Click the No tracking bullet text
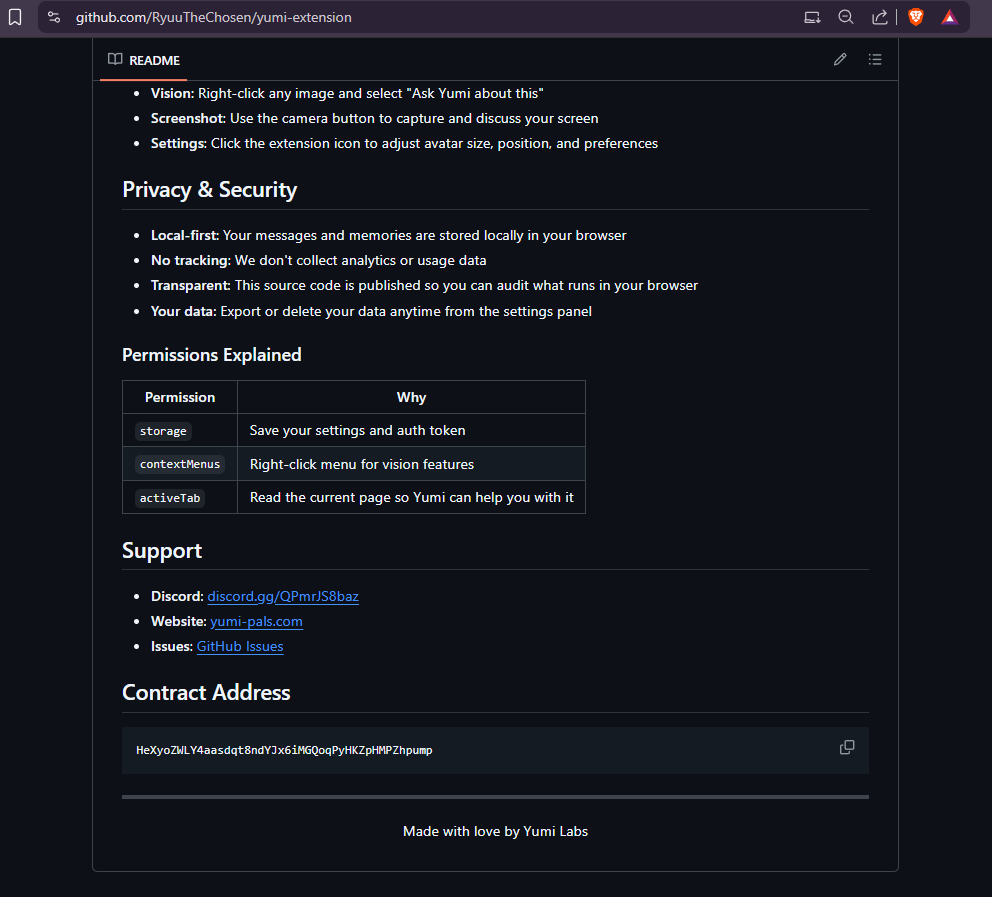This screenshot has width=992, height=897. pos(318,261)
